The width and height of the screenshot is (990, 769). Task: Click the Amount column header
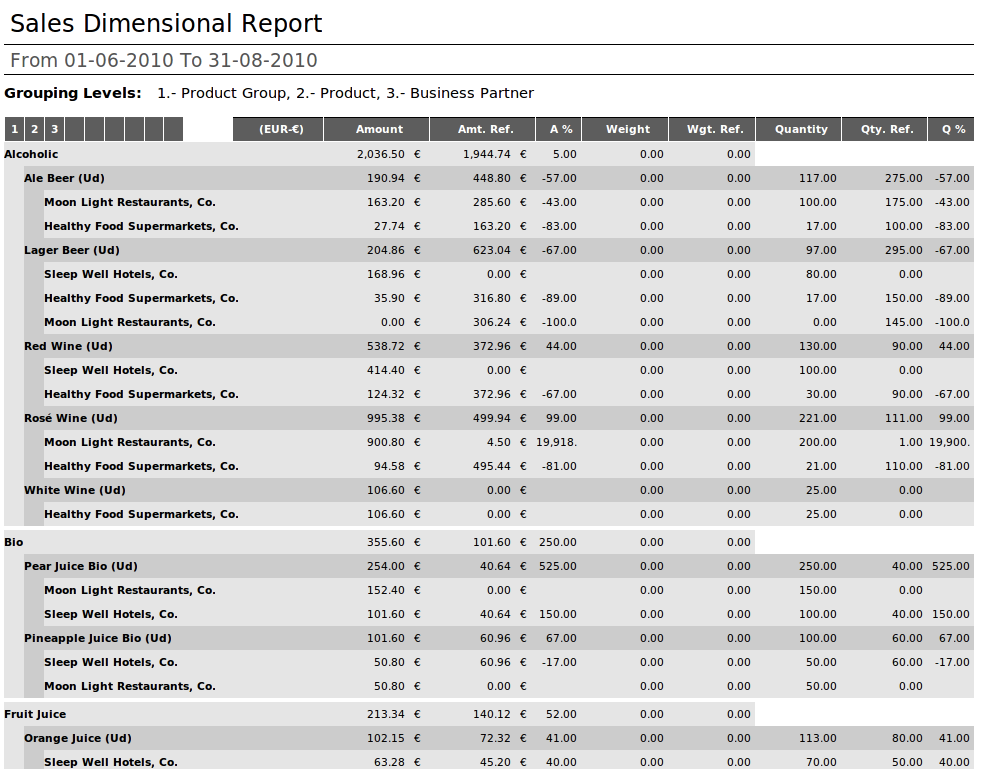pos(379,129)
